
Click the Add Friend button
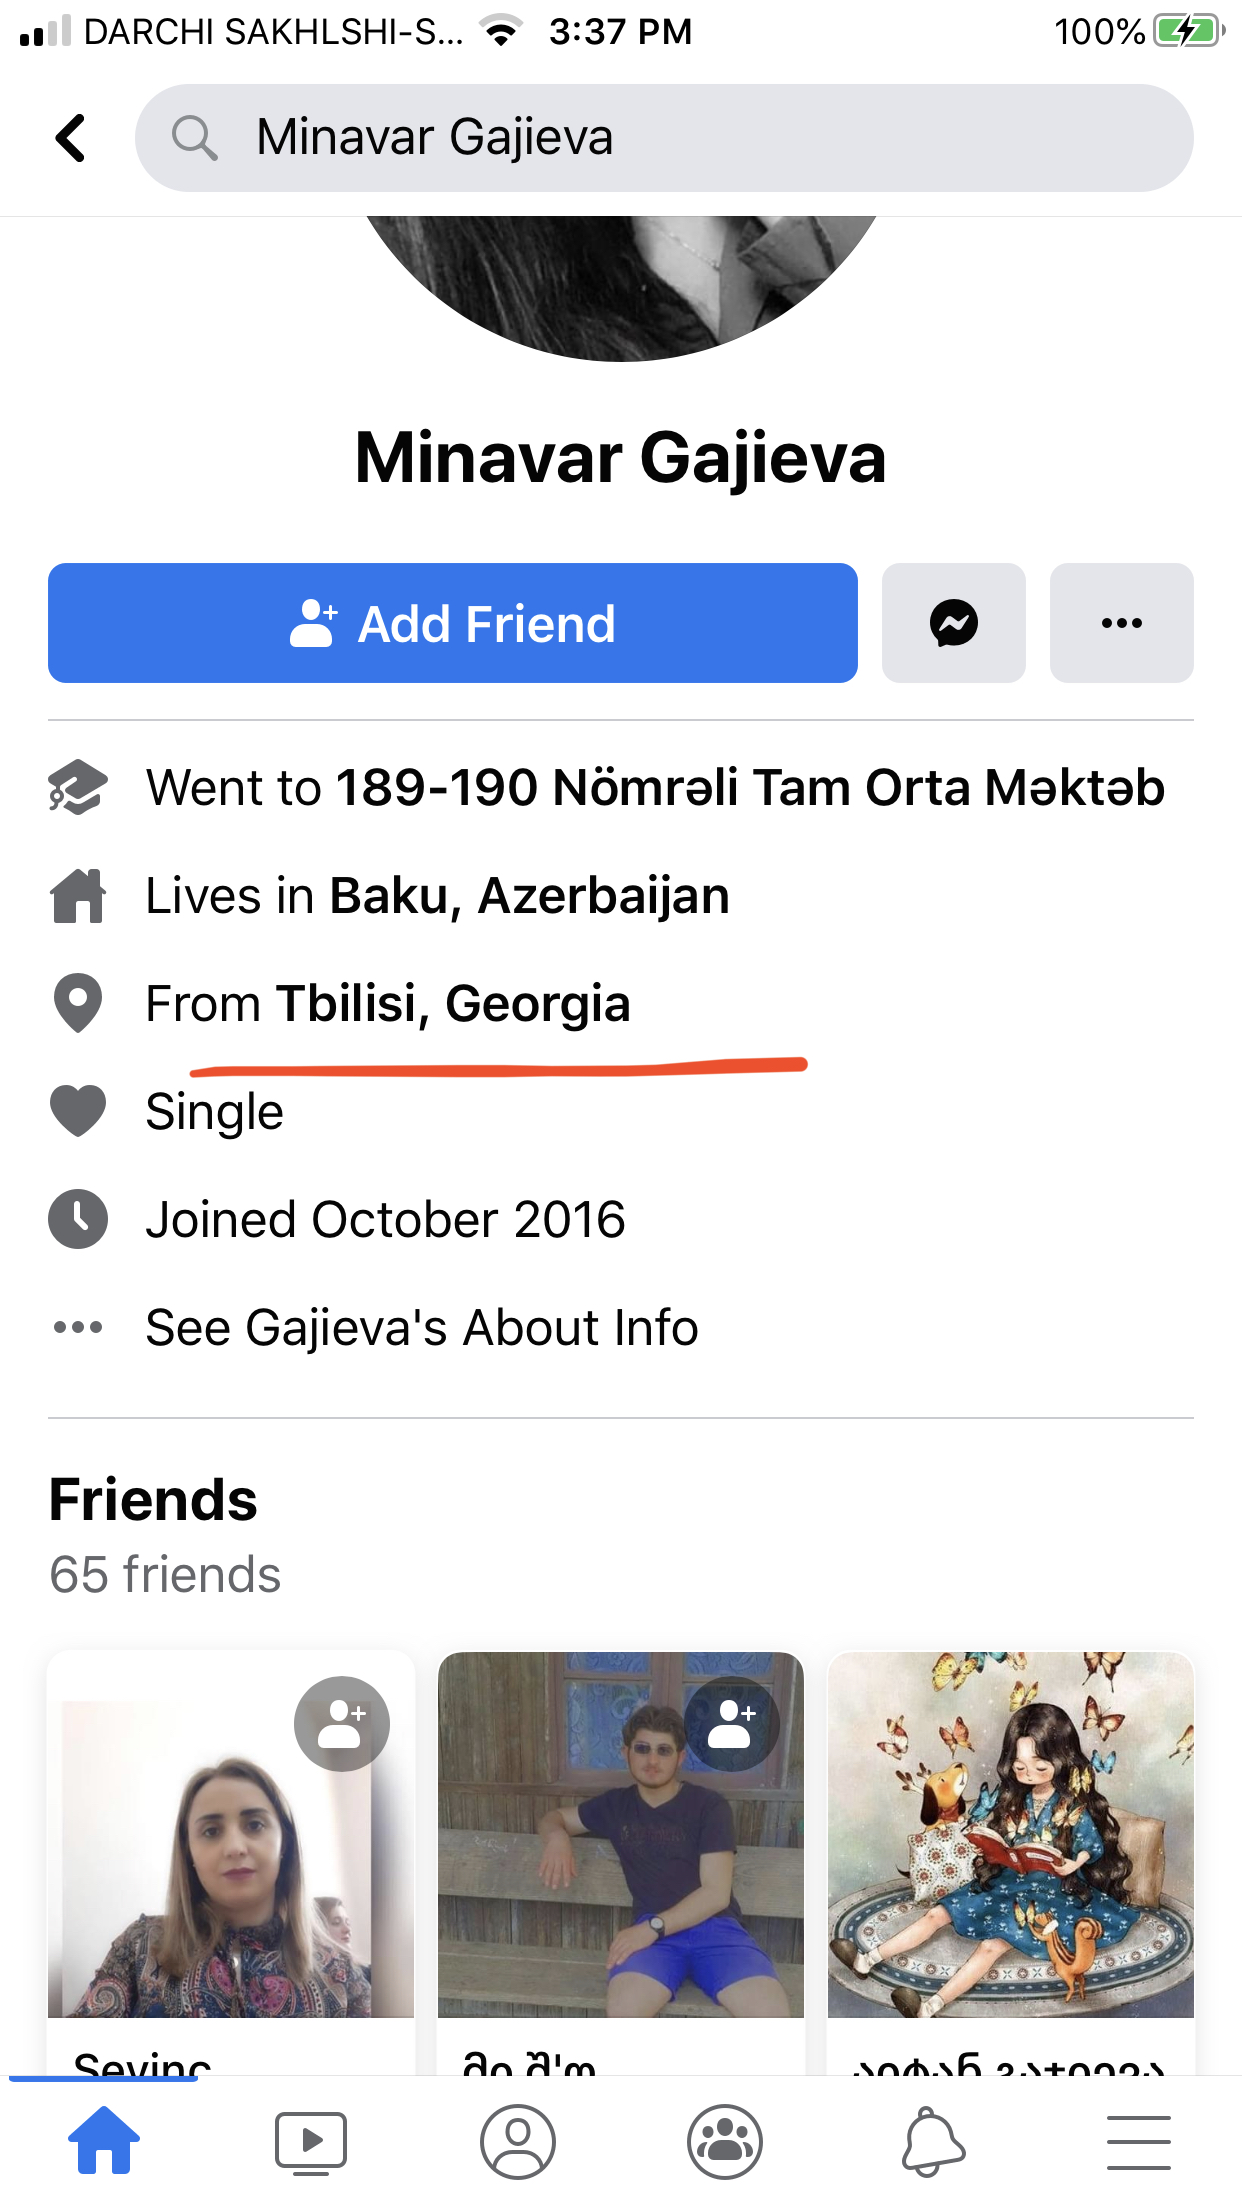[452, 623]
